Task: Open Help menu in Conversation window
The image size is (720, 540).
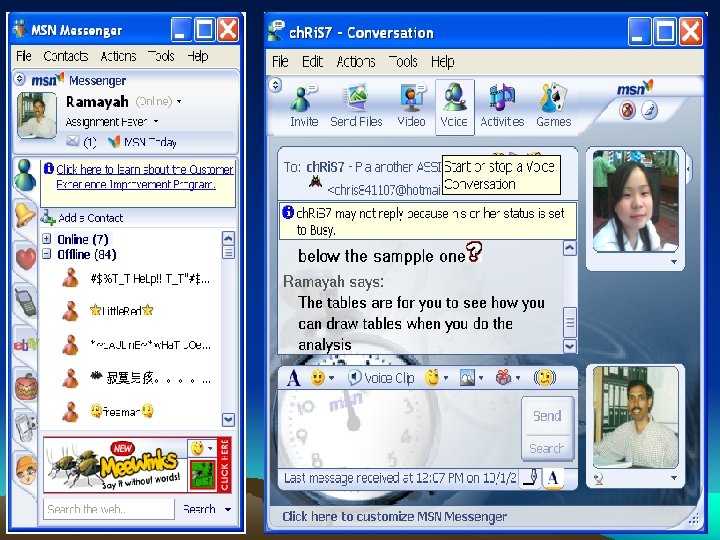Action: coord(443,62)
